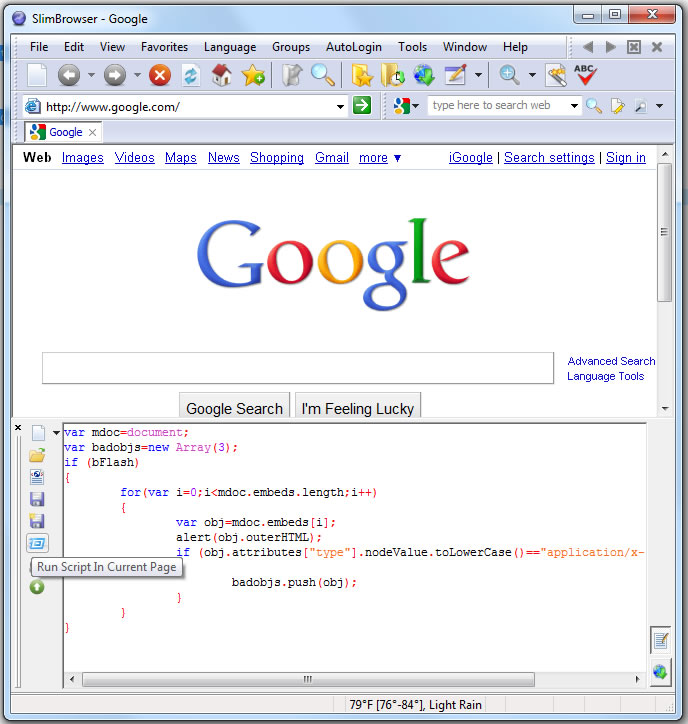Open the search engine selector dropdown
Viewport: 688px width, 724px height.
416,106
